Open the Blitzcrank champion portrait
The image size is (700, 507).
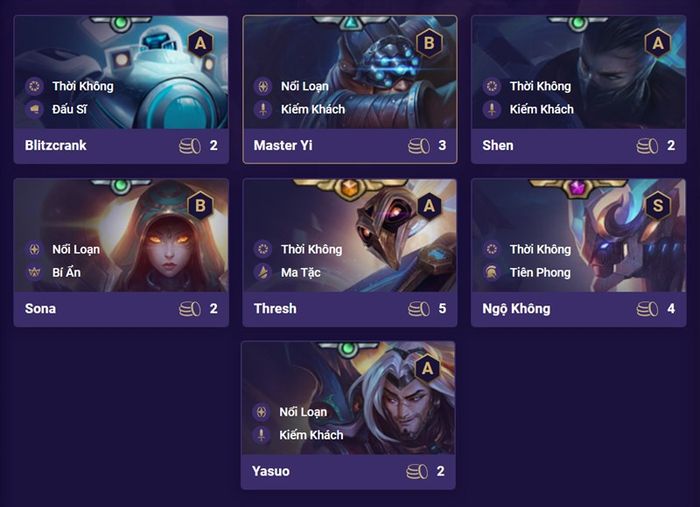point(121,73)
